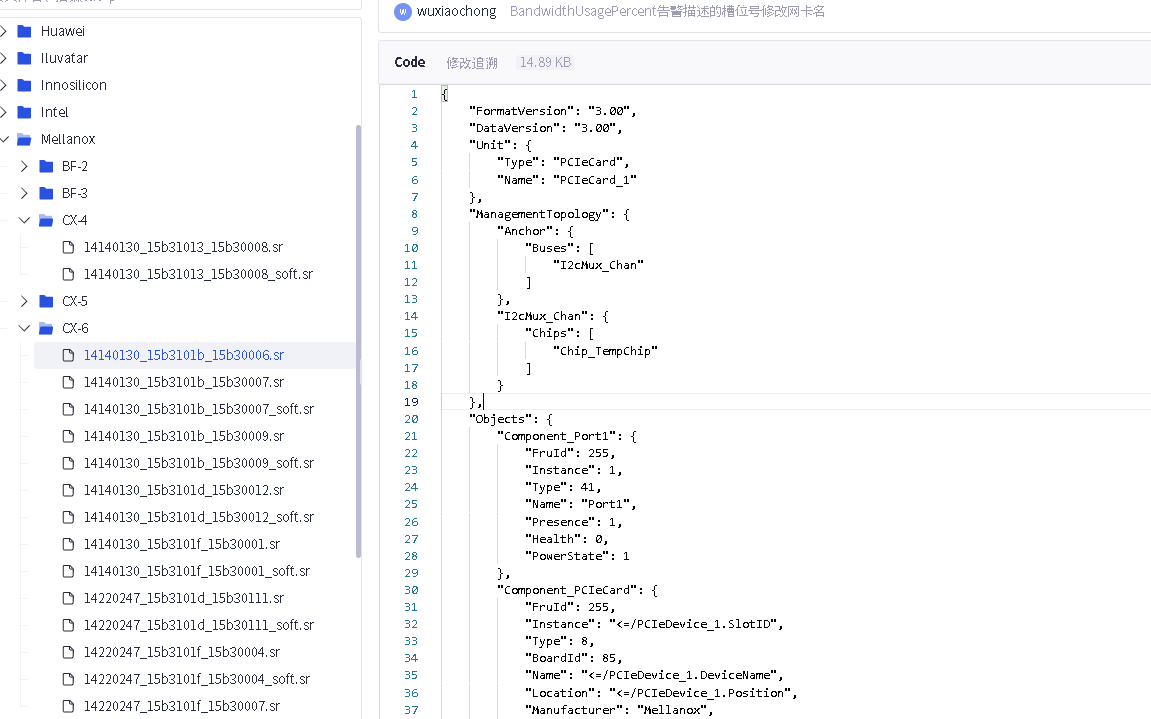Open file 14140130_15b31013_15b30008_soft.sr
Screen dimensions: 1151x719
(198, 274)
